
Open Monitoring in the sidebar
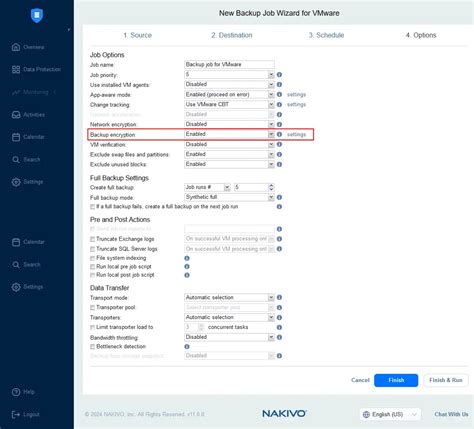(34, 92)
